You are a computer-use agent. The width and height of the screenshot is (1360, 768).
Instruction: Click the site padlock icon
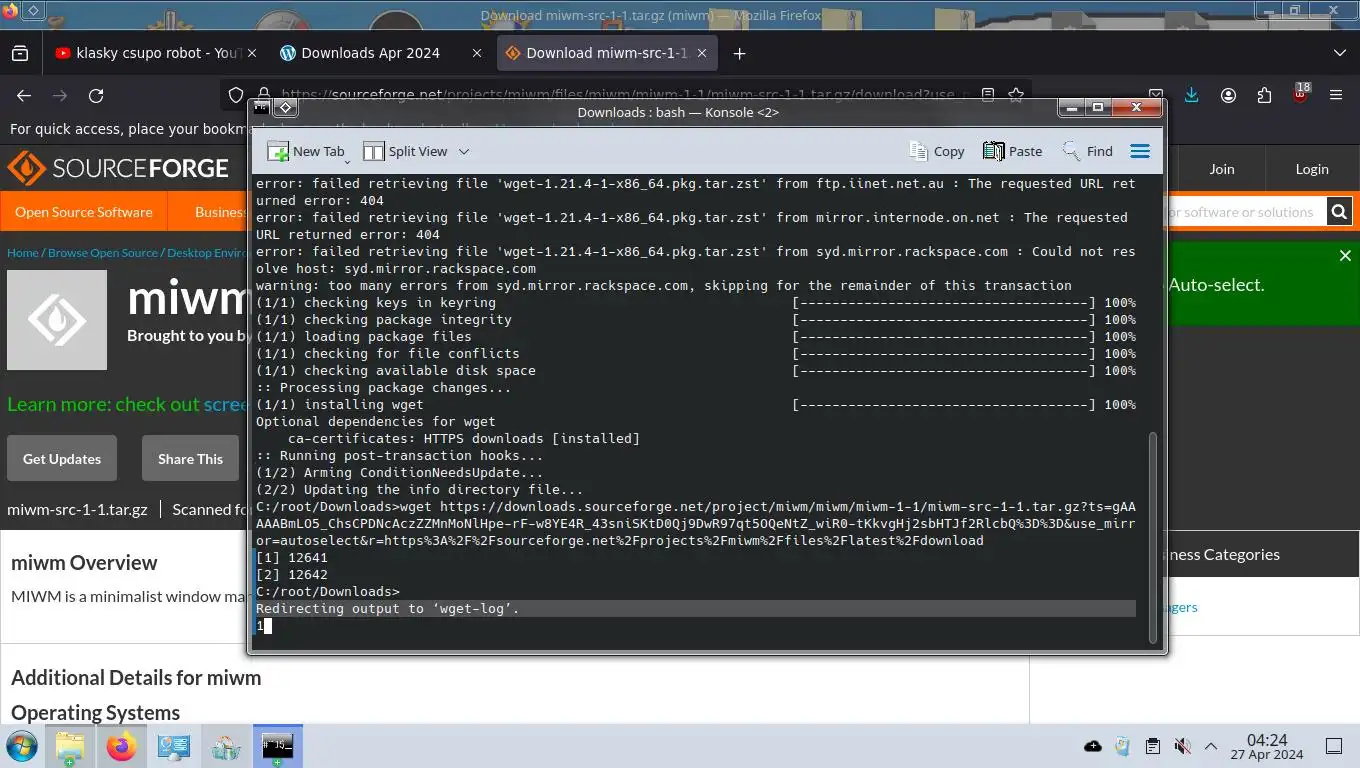tap(262, 93)
